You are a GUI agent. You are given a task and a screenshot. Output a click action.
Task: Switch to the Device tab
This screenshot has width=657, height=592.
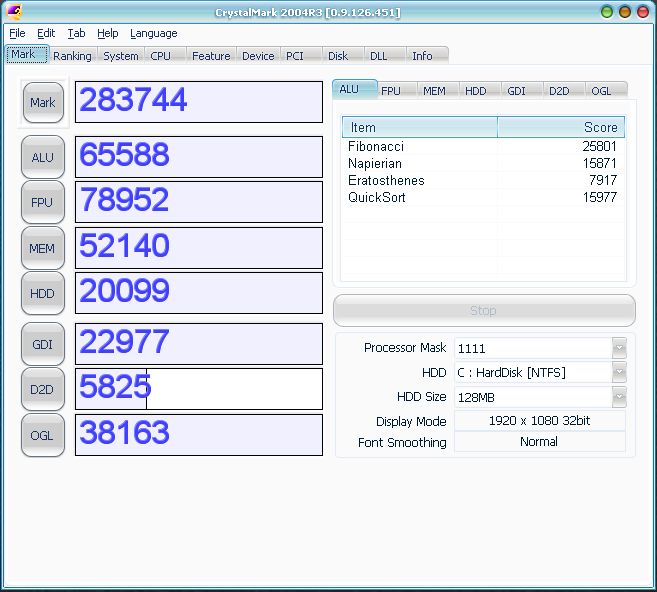point(258,56)
